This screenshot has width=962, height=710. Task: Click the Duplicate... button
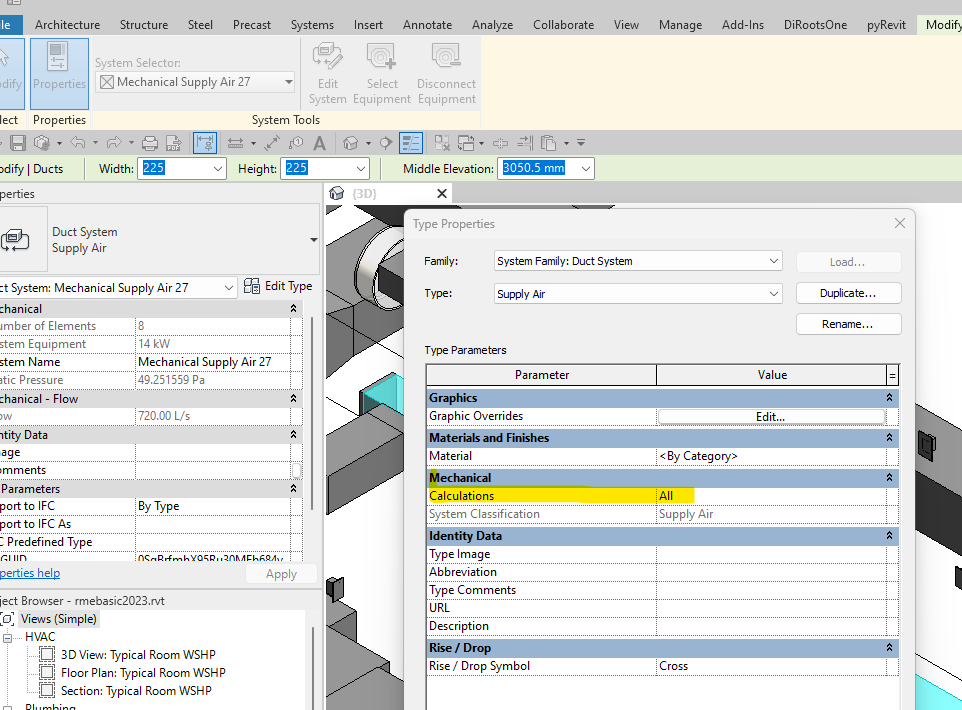pos(848,293)
